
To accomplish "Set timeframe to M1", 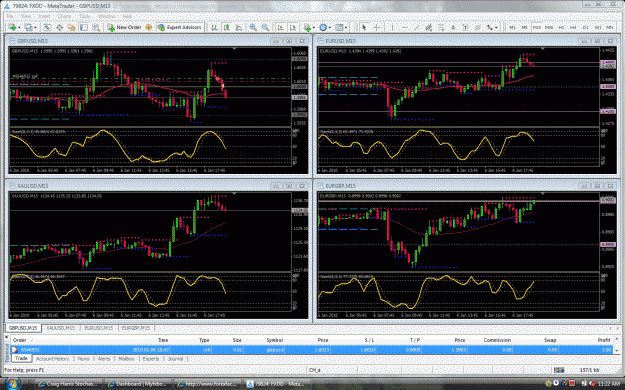I will pyautogui.click(x=512, y=27).
